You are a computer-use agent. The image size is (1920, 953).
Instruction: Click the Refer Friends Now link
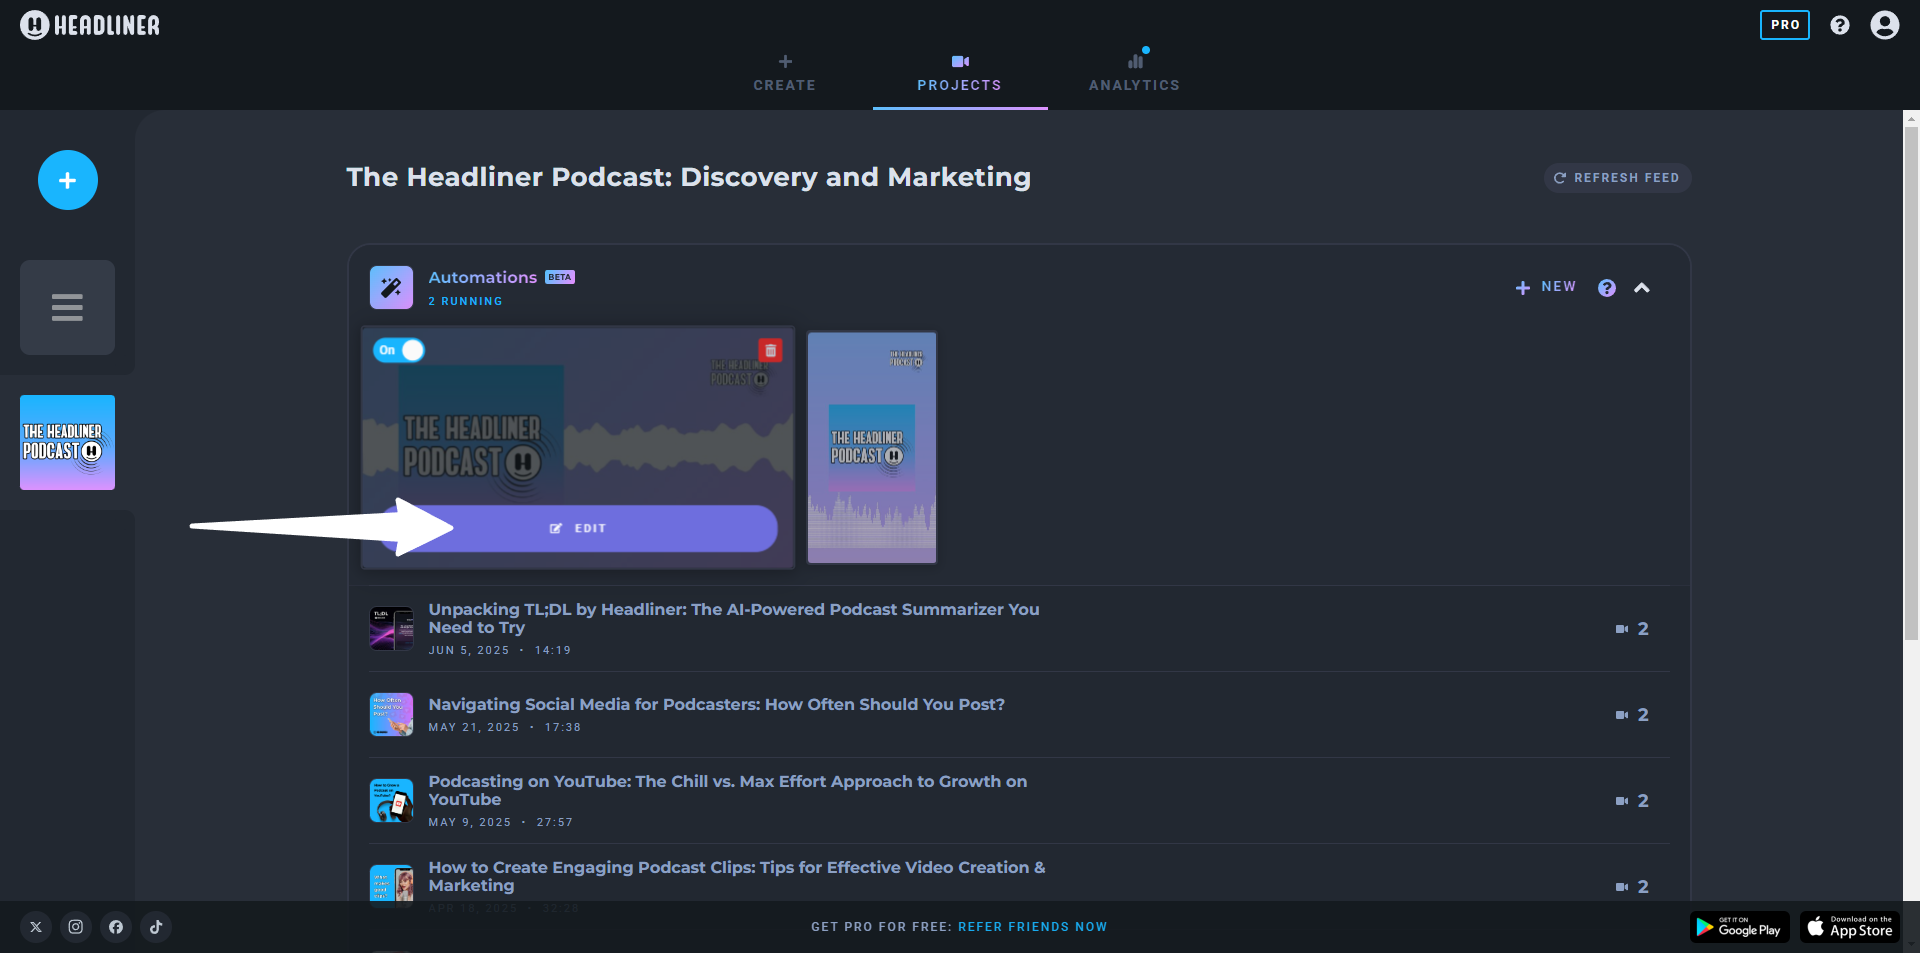1033,927
